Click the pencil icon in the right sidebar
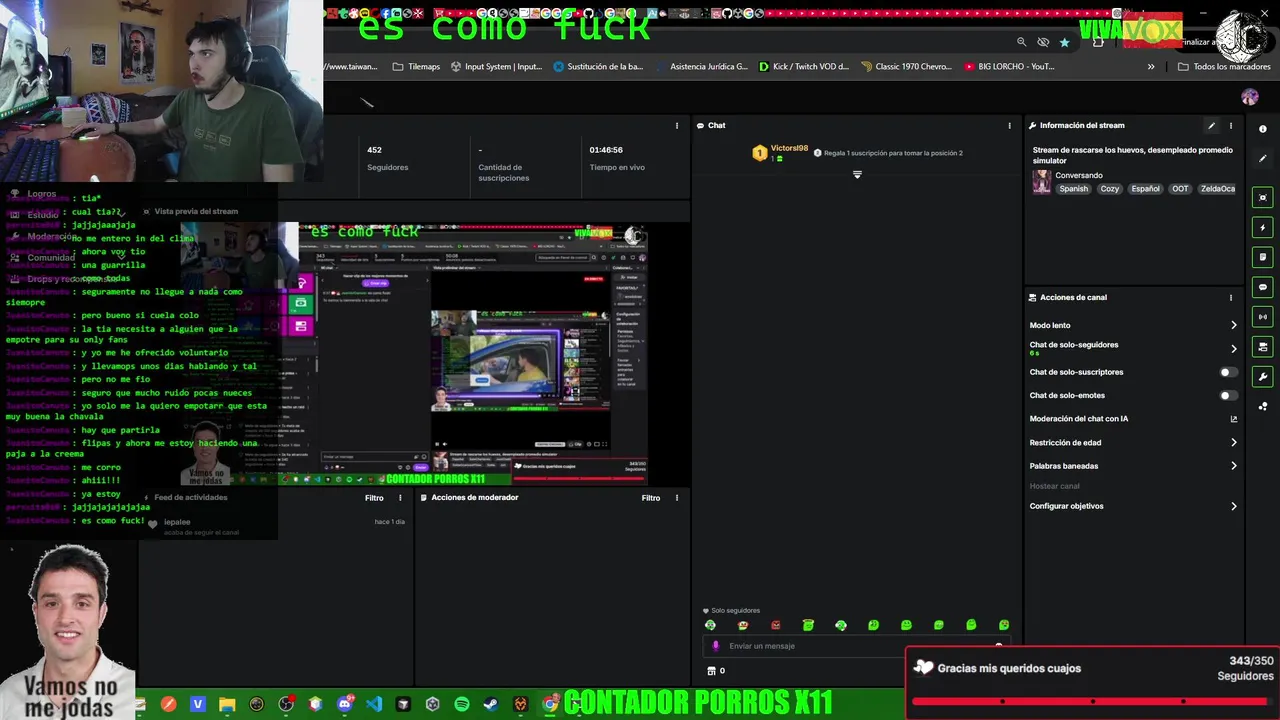 pos(1263,159)
